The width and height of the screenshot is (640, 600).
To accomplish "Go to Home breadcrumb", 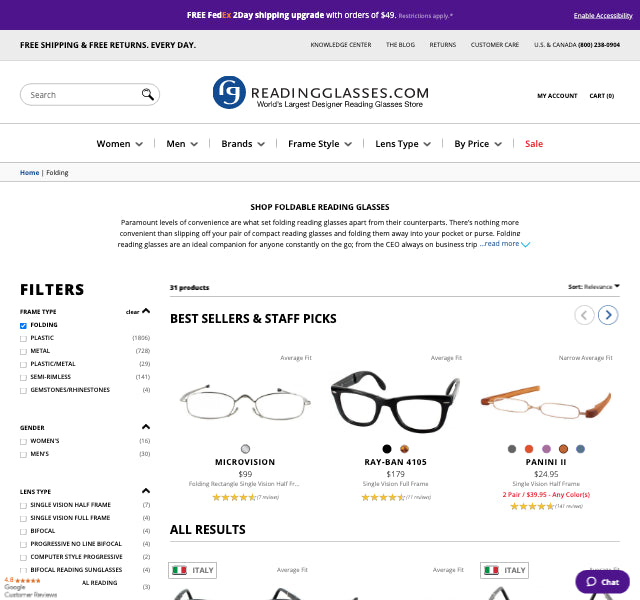I will coord(29,173).
